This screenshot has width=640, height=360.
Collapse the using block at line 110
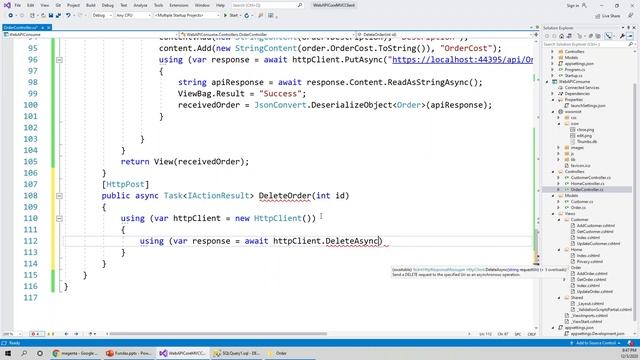[x=59, y=218]
